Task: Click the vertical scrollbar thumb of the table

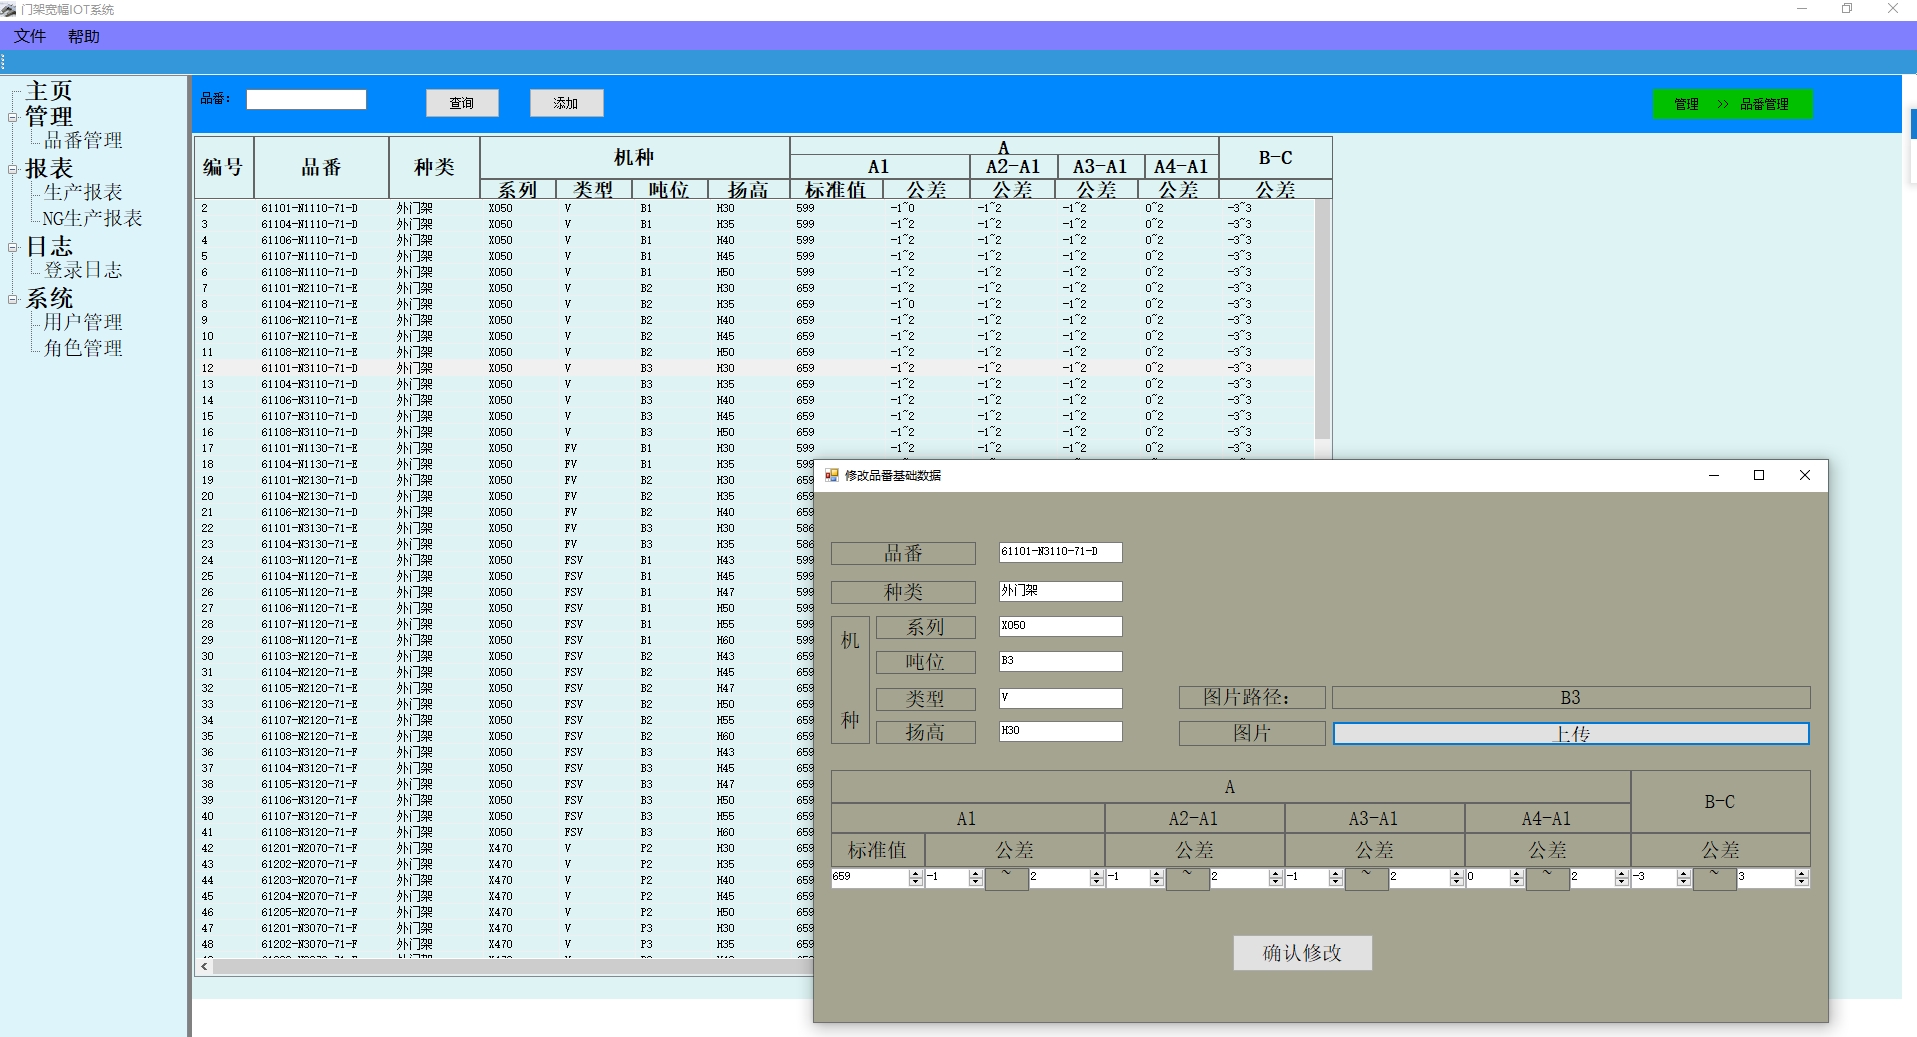Action: (1322, 318)
